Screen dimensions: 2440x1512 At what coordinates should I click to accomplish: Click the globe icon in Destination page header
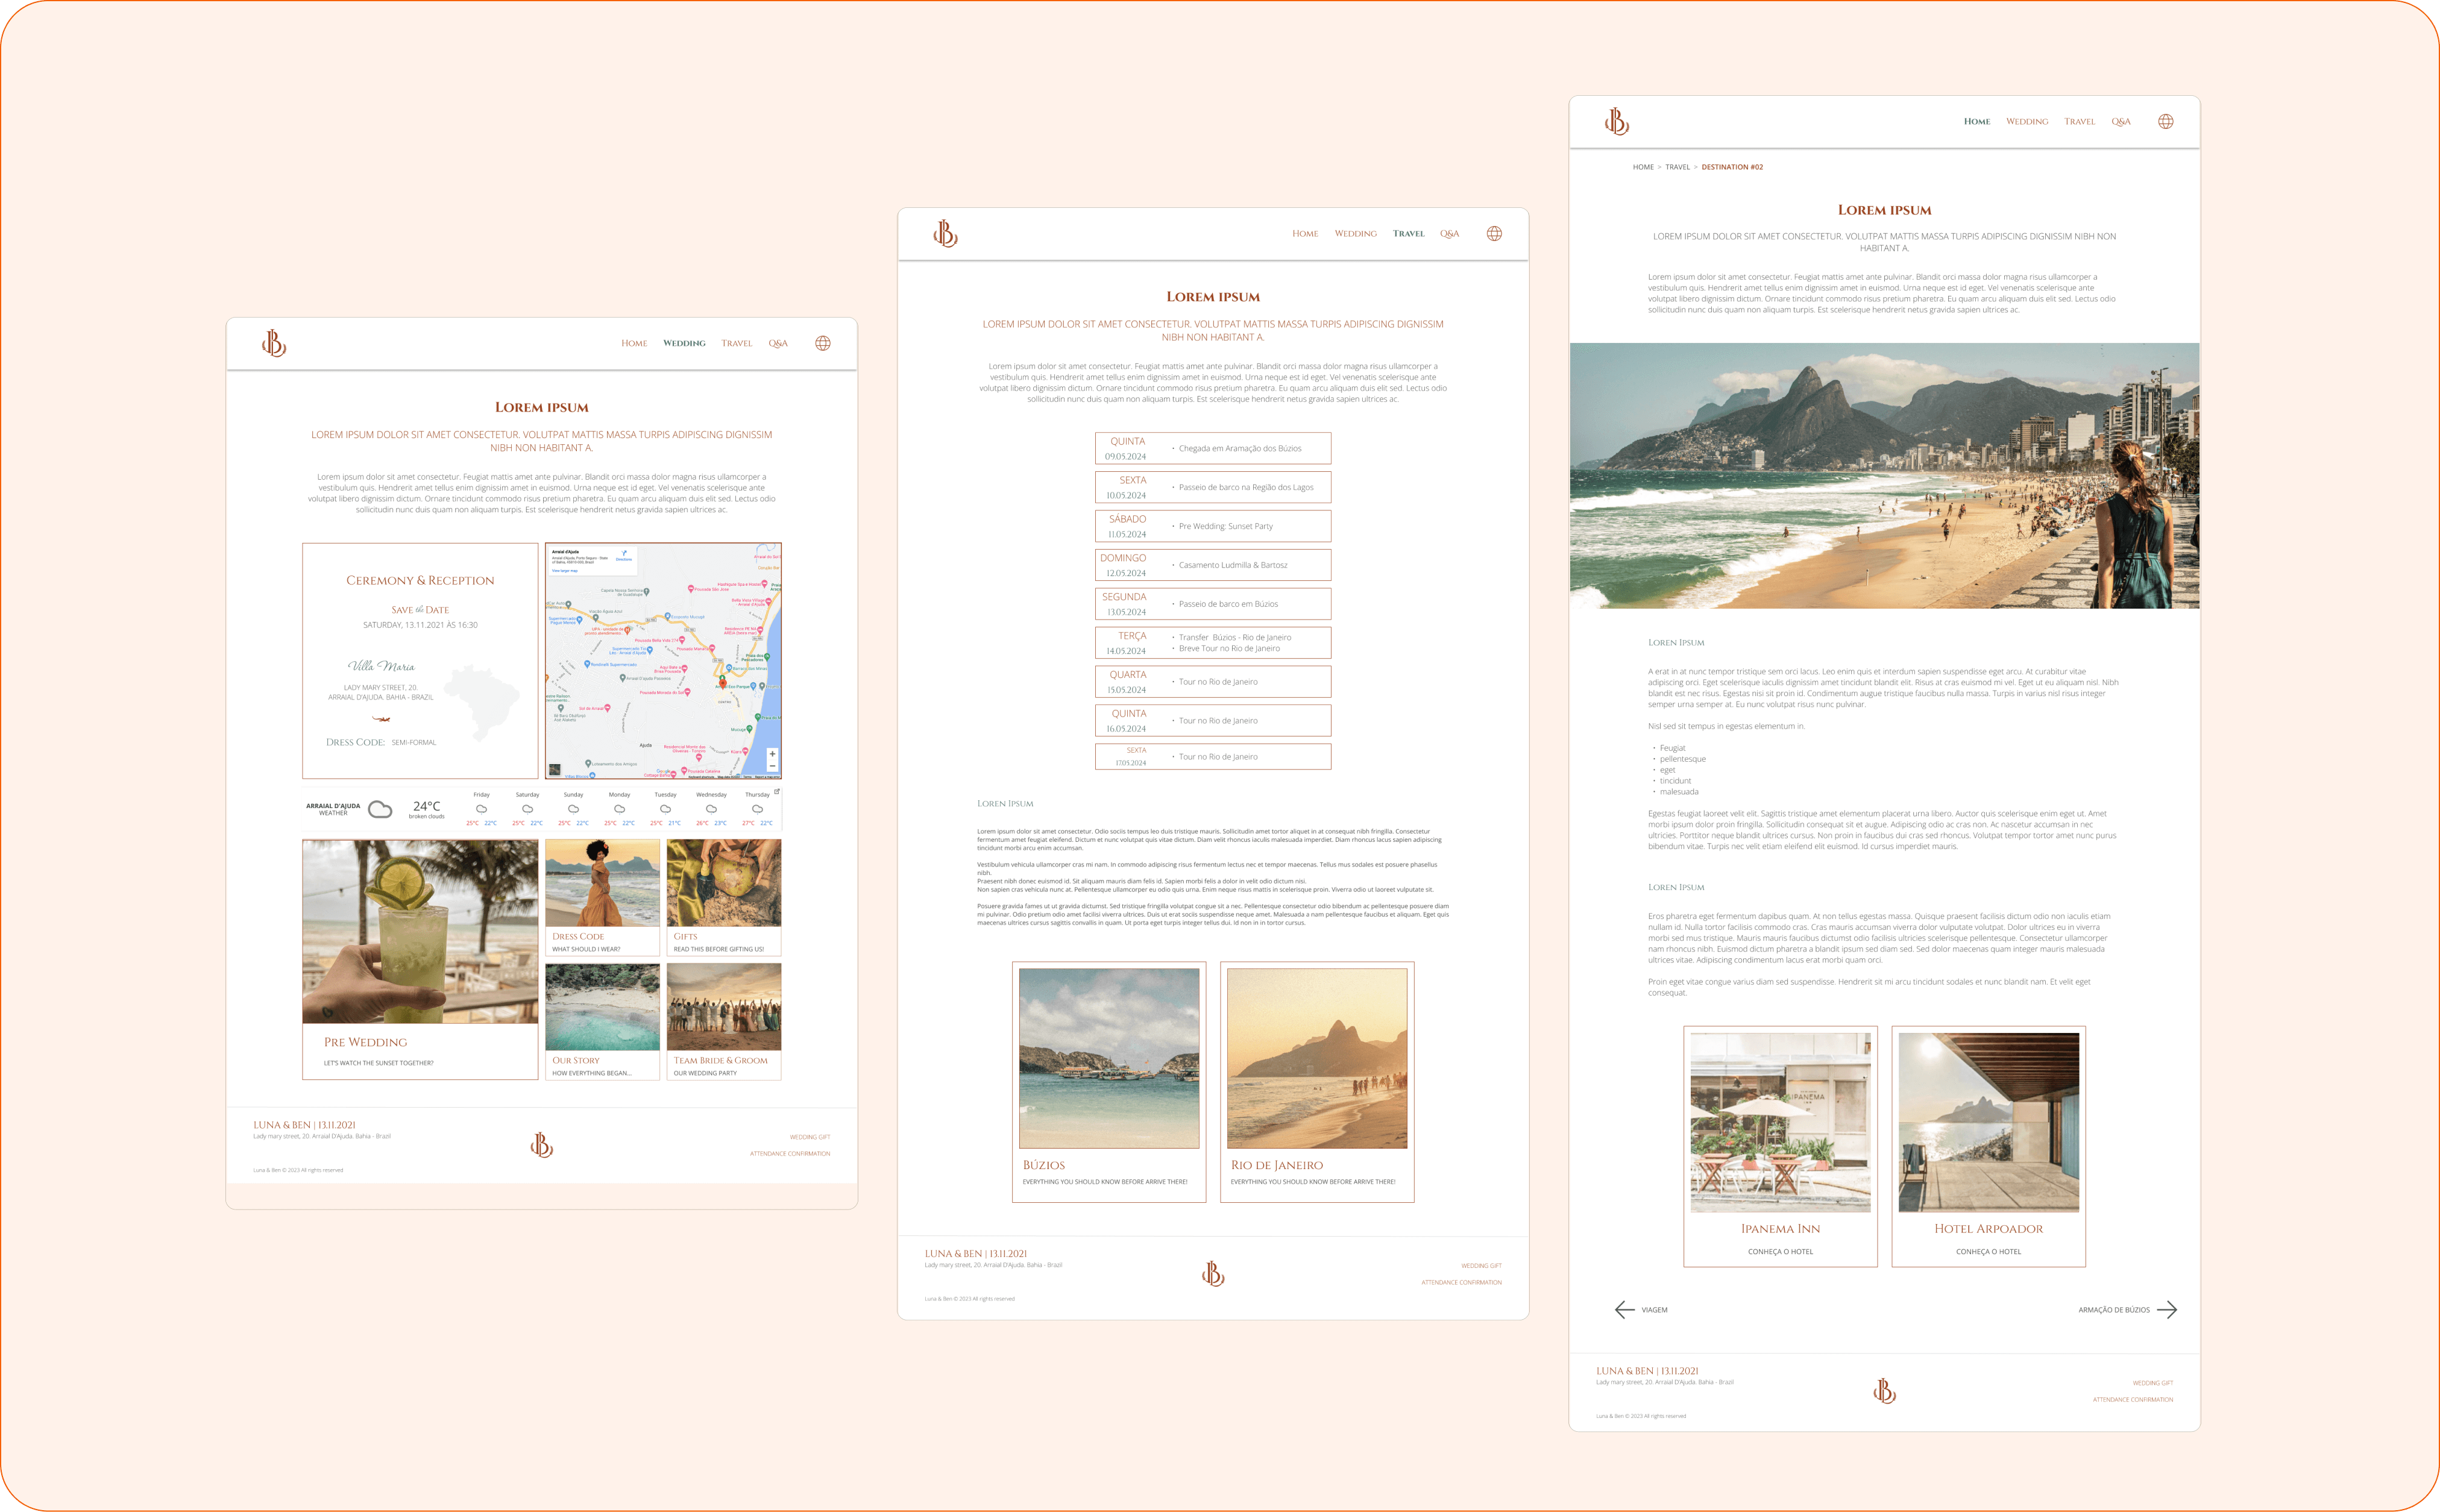pyautogui.click(x=2165, y=121)
